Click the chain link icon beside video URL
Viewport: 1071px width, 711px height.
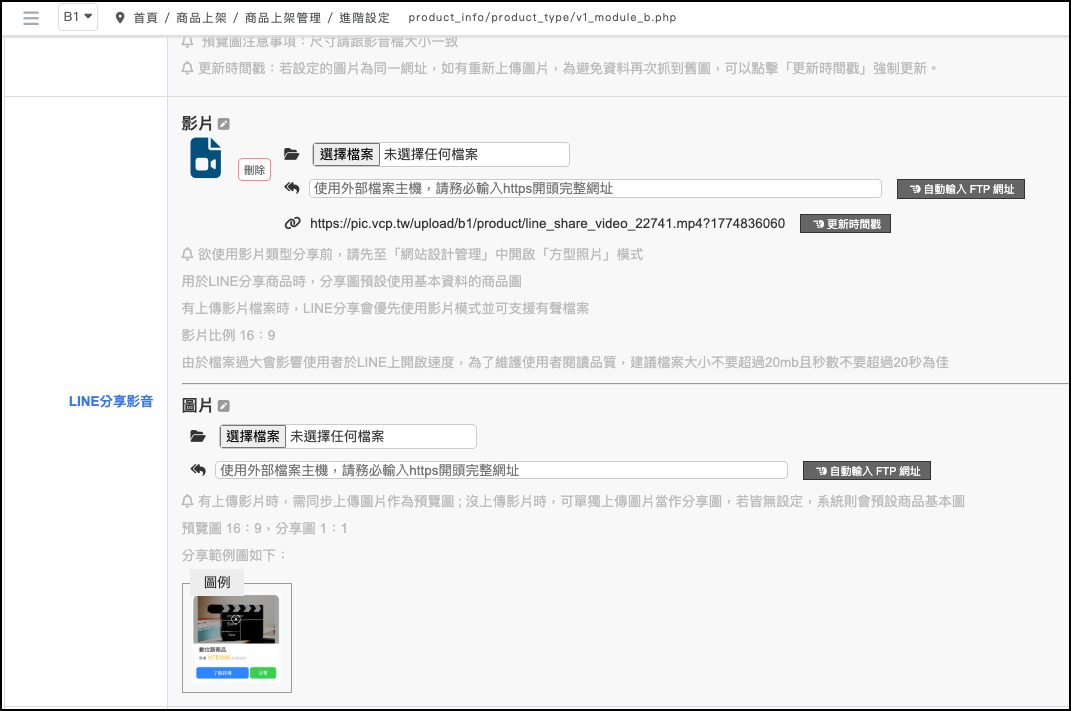[x=292, y=223]
